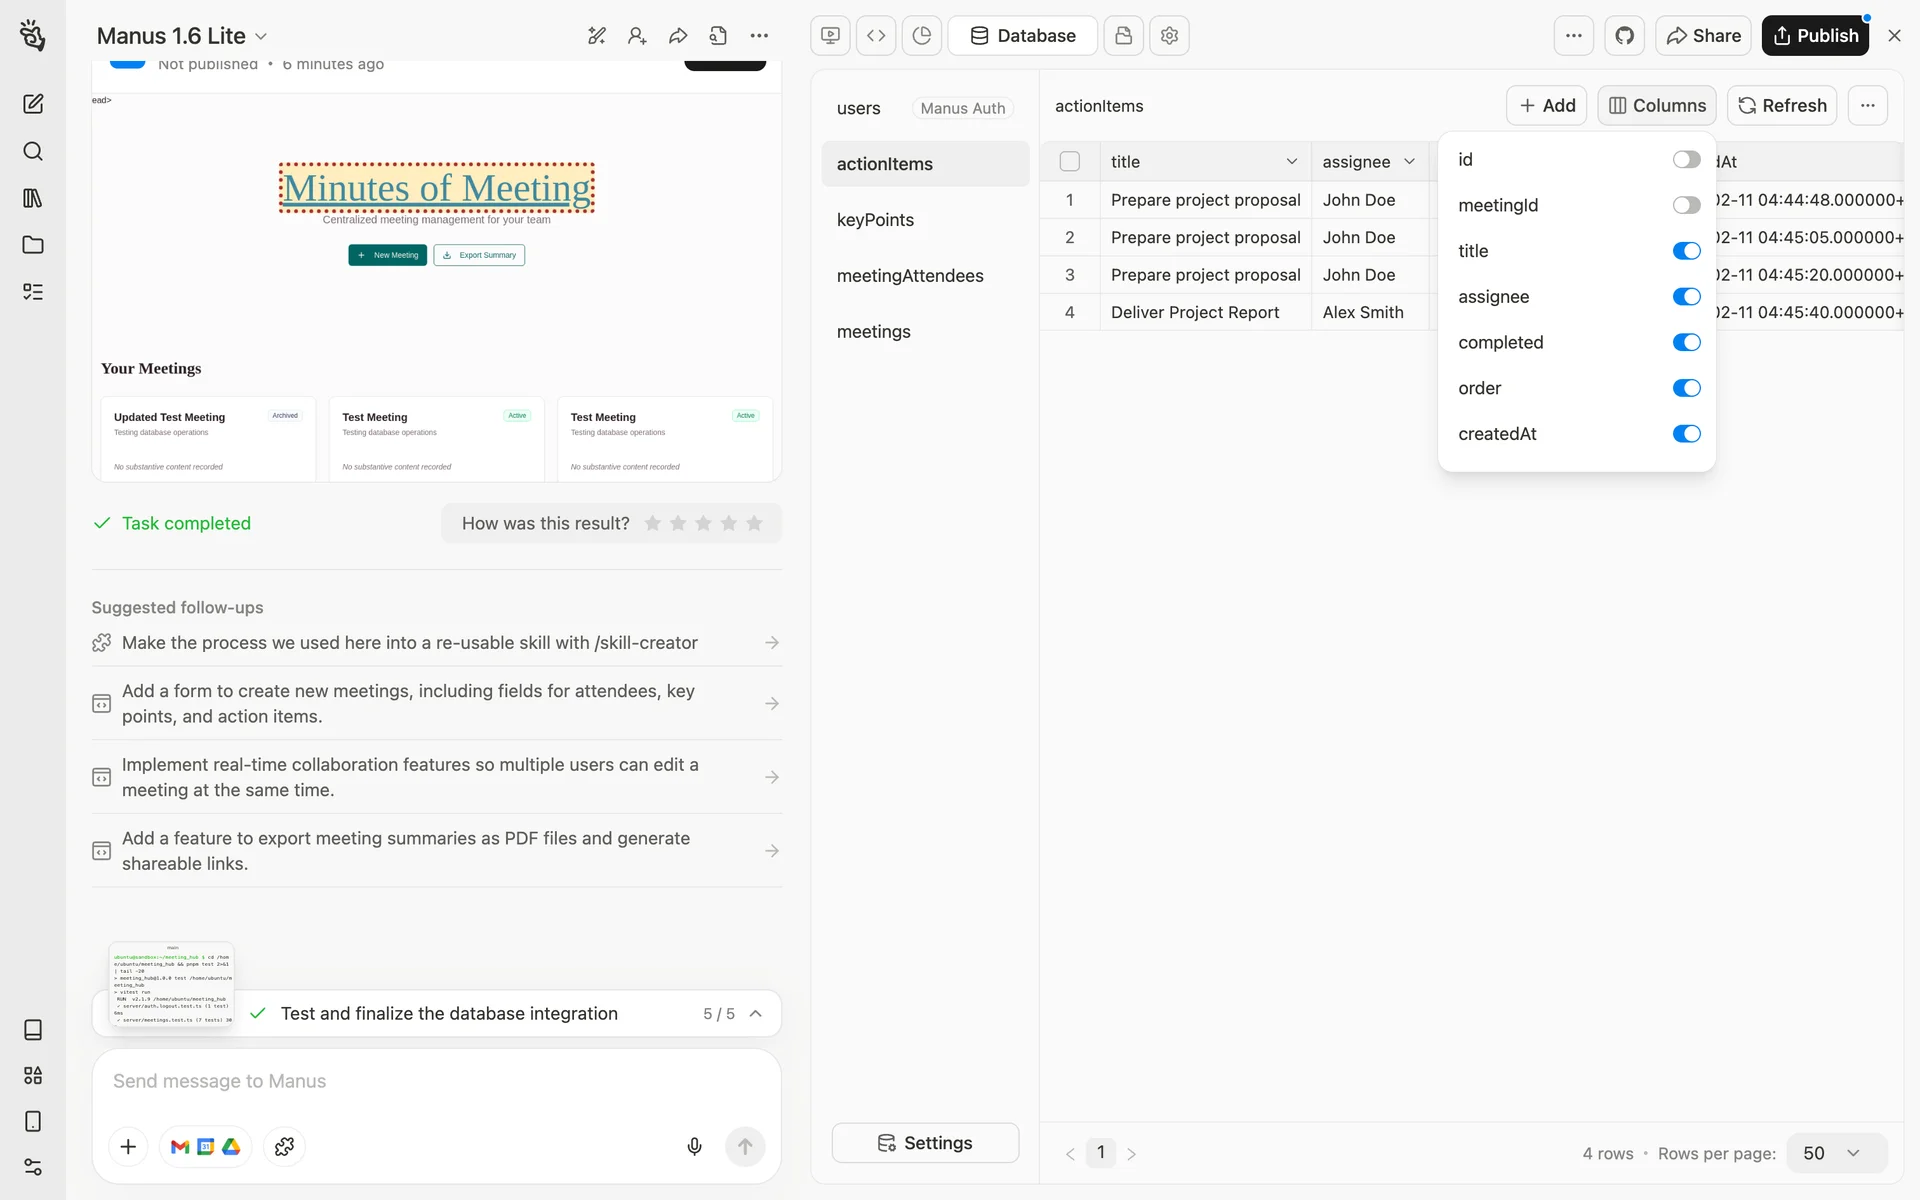Disable the completed column toggle
The width and height of the screenshot is (1920, 1200).
point(1686,342)
